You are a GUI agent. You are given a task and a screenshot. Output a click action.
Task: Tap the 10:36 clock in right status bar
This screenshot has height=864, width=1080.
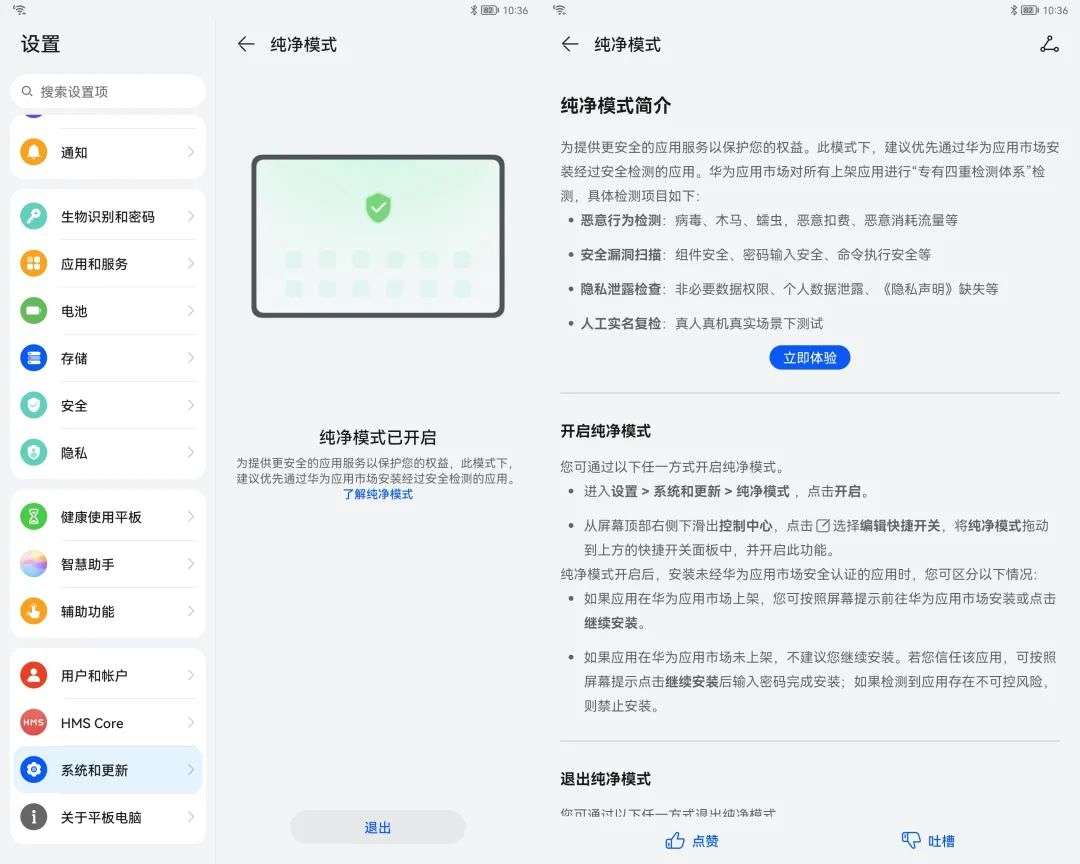click(1055, 10)
